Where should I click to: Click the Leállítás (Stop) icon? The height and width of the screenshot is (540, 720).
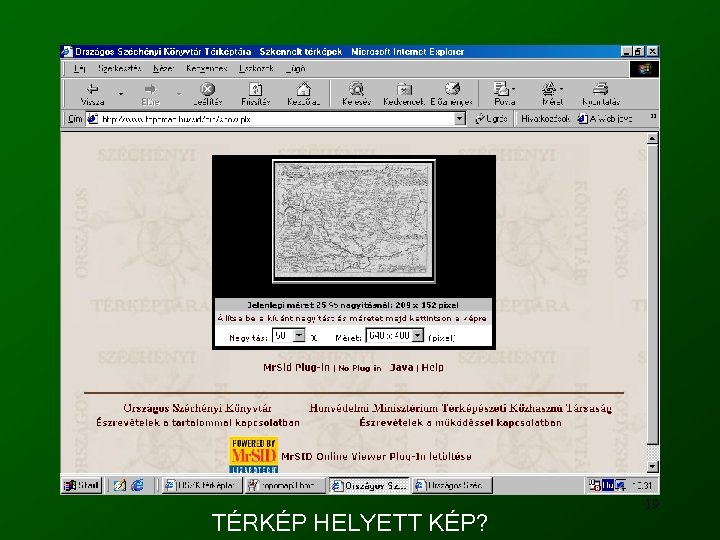(208, 89)
